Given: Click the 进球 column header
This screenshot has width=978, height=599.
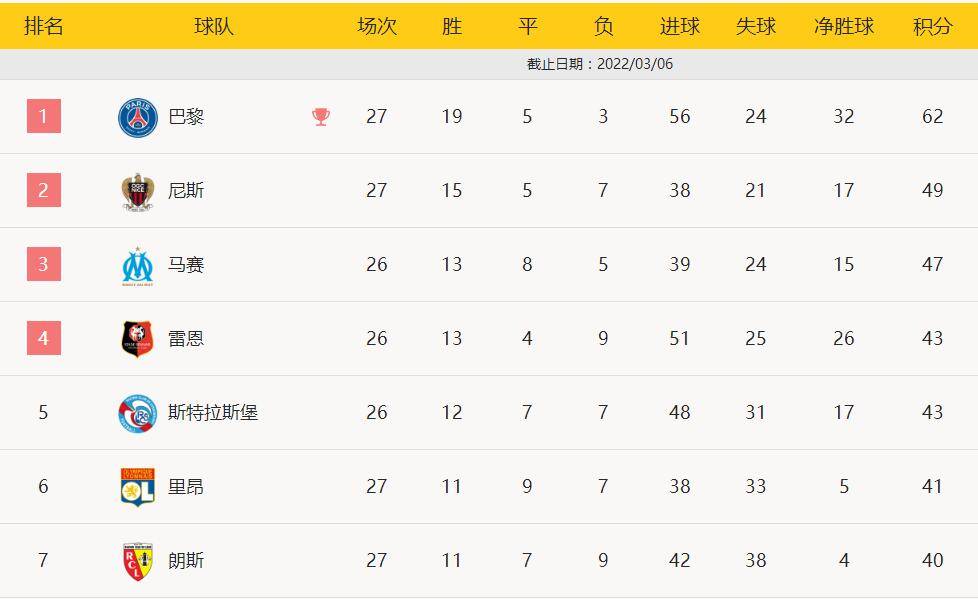Looking at the screenshot, I should [x=680, y=26].
